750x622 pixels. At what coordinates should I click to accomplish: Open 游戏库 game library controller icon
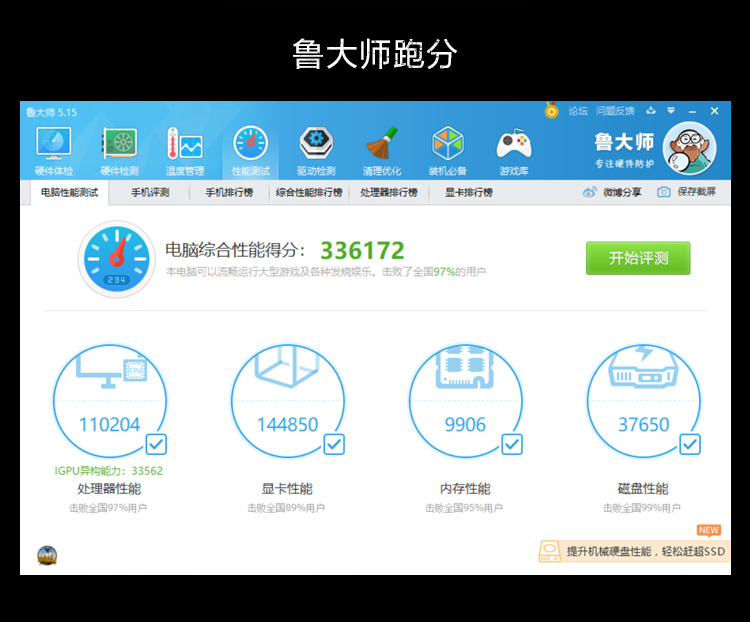click(514, 144)
